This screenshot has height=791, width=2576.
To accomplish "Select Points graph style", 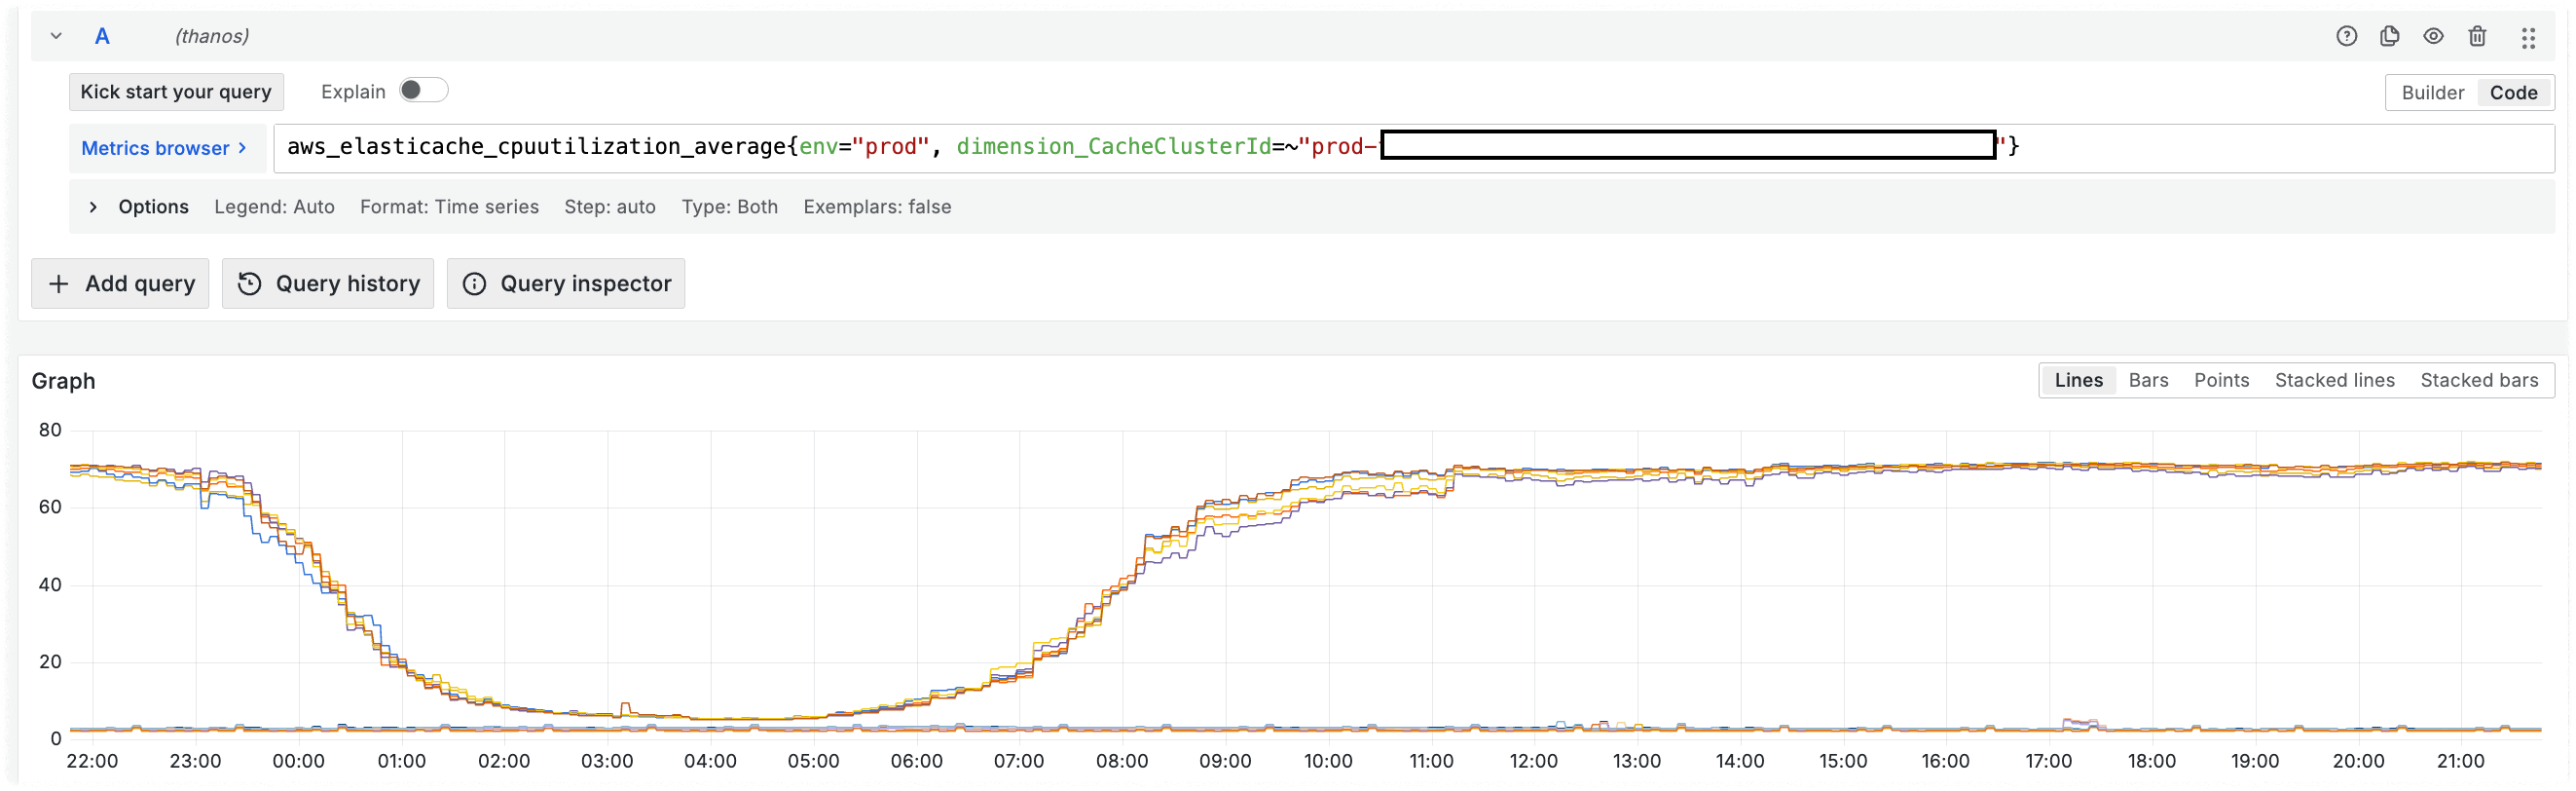I will 2221,380.
